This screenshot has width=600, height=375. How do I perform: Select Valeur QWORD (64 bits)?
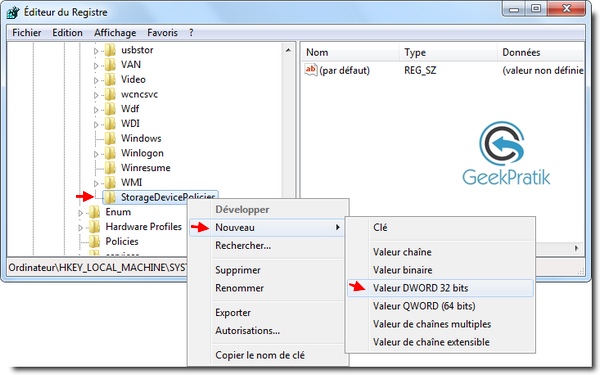click(440, 306)
